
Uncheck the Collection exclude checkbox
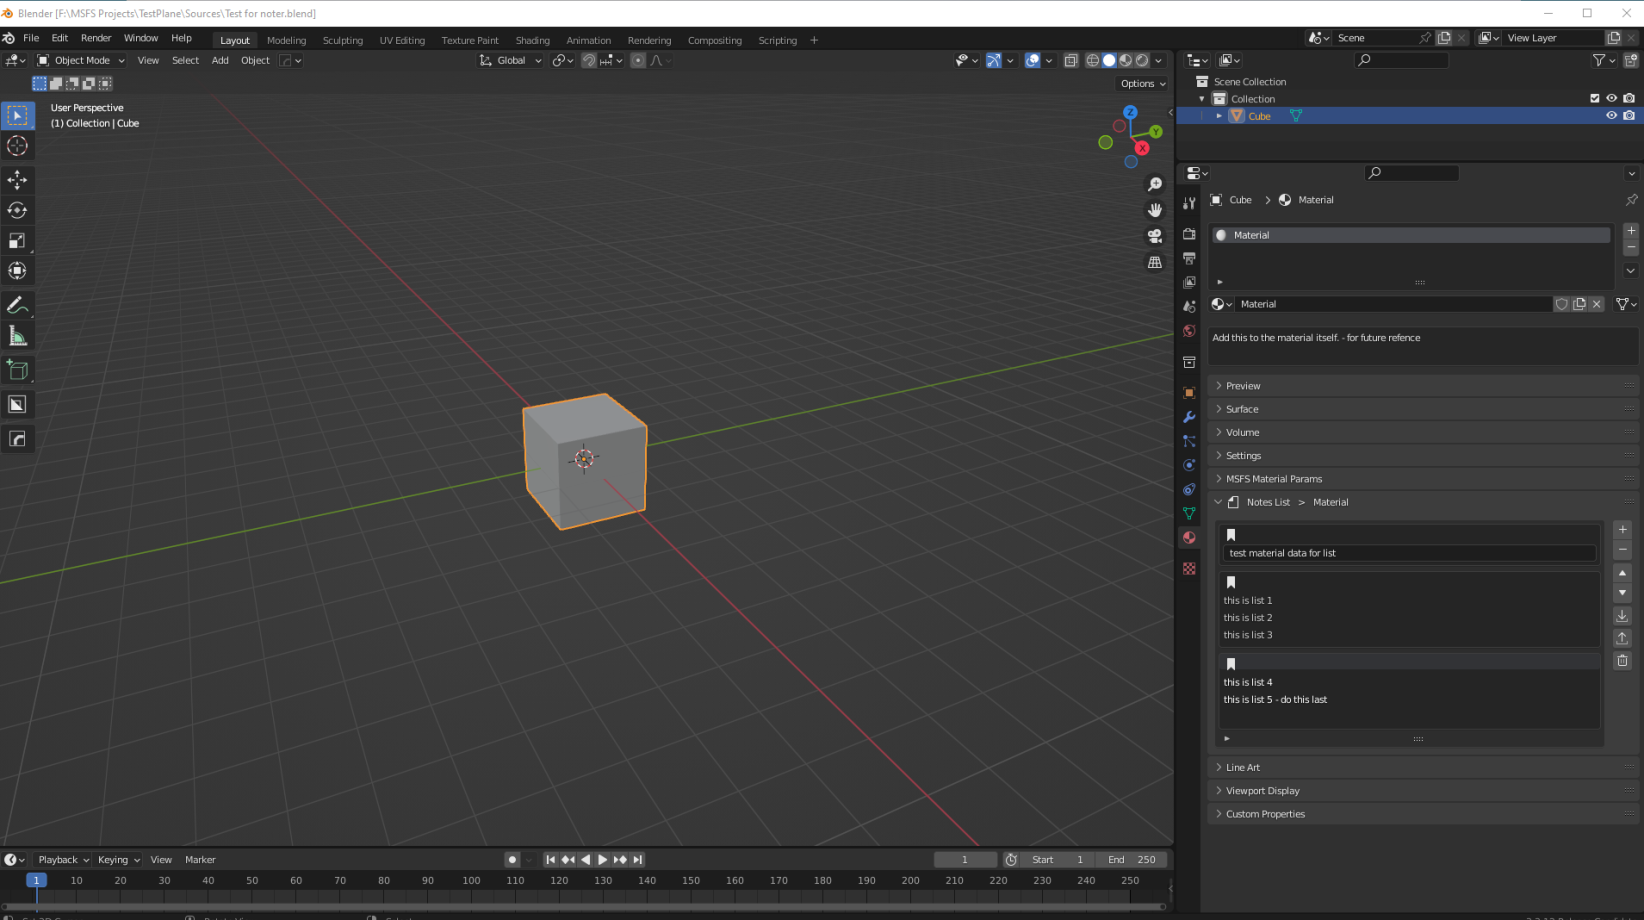(x=1594, y=98)
